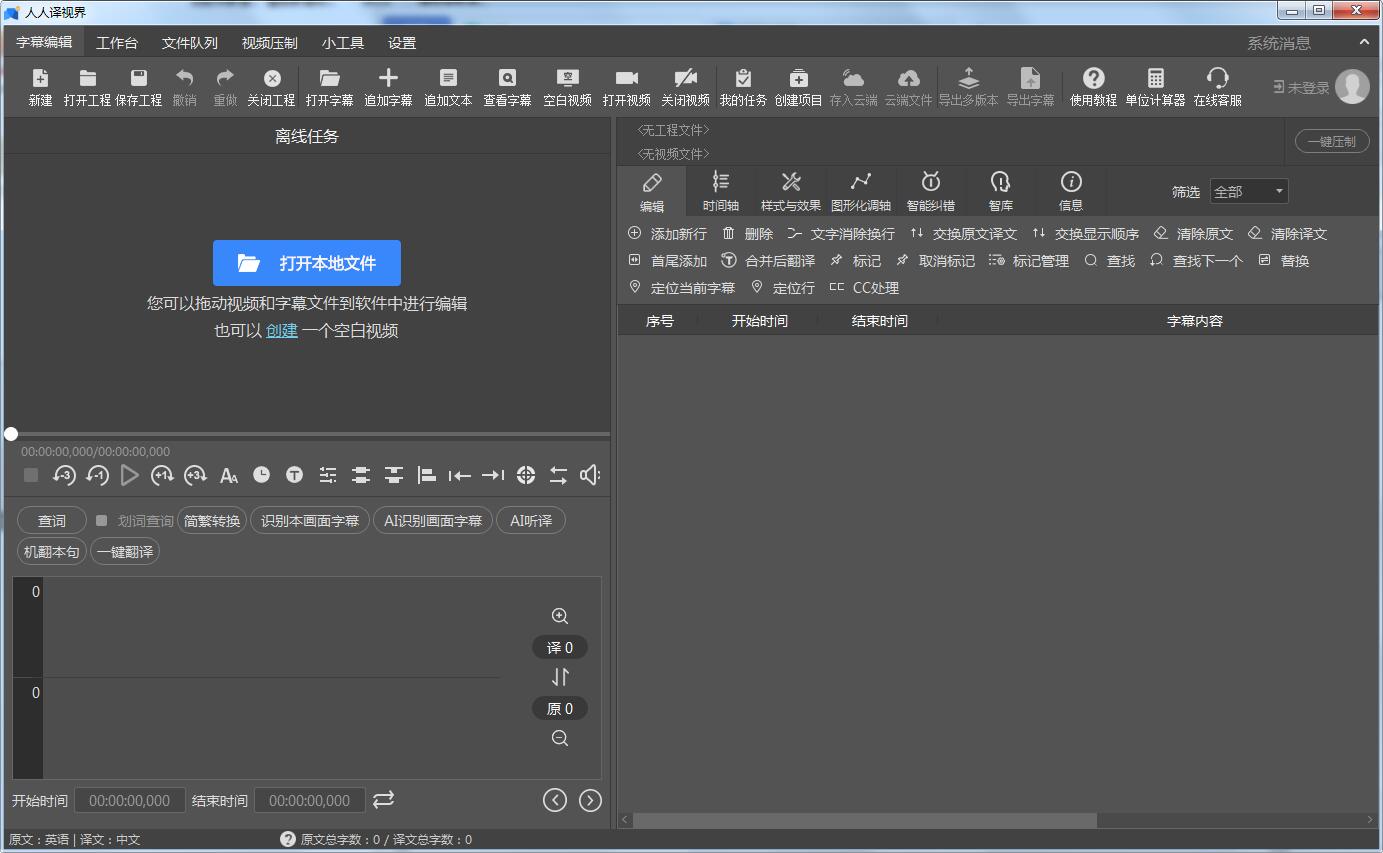Mute audio with the volume icon
The image size is (1383, 853).
click(x=590, y=475)
